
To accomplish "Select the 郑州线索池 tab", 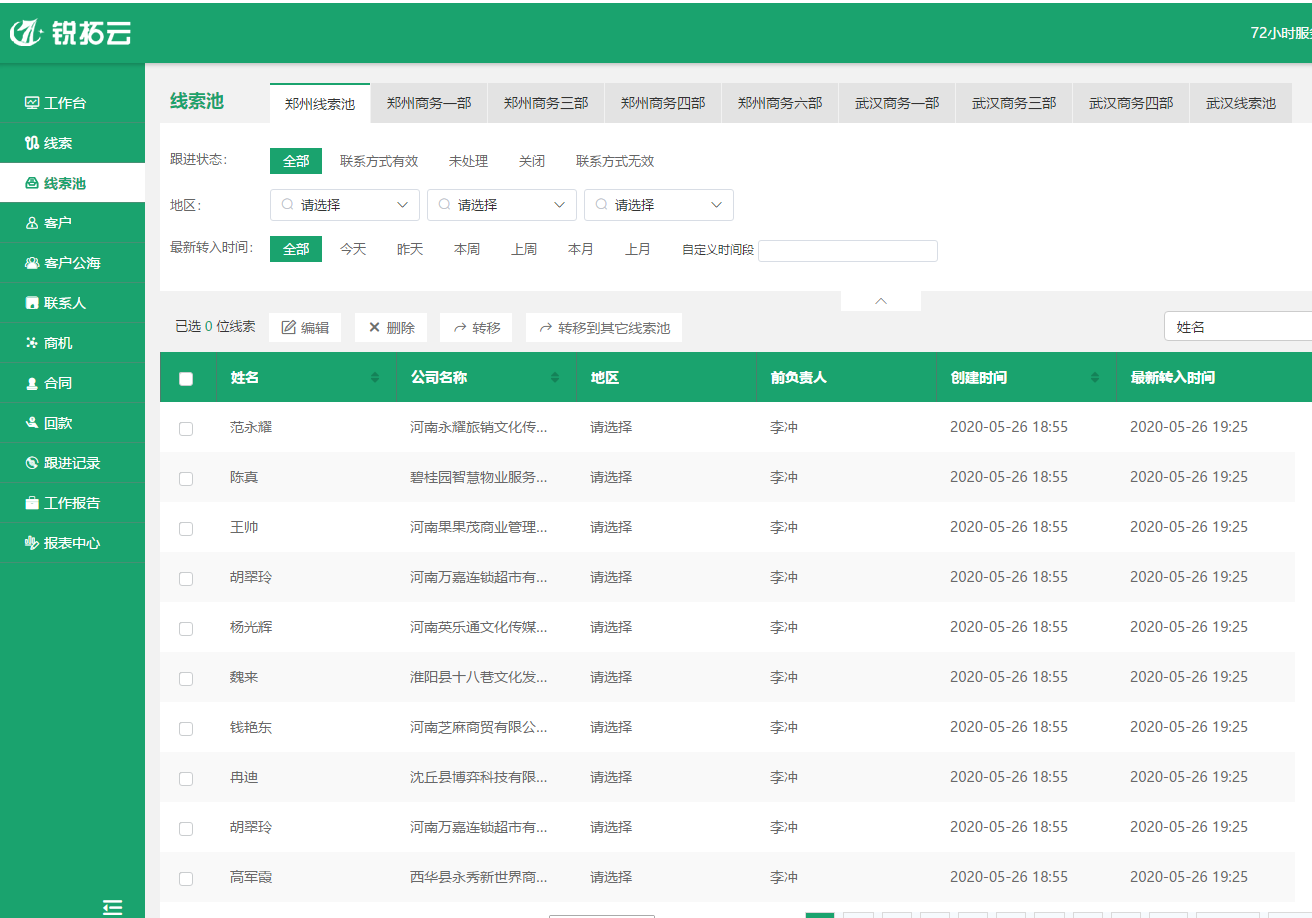I will coord(320,103).
